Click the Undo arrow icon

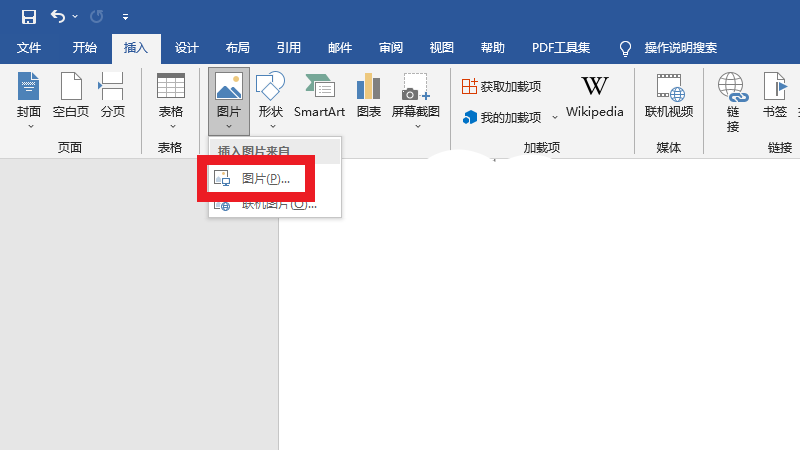pyautogui.click(x=58, y=16)
